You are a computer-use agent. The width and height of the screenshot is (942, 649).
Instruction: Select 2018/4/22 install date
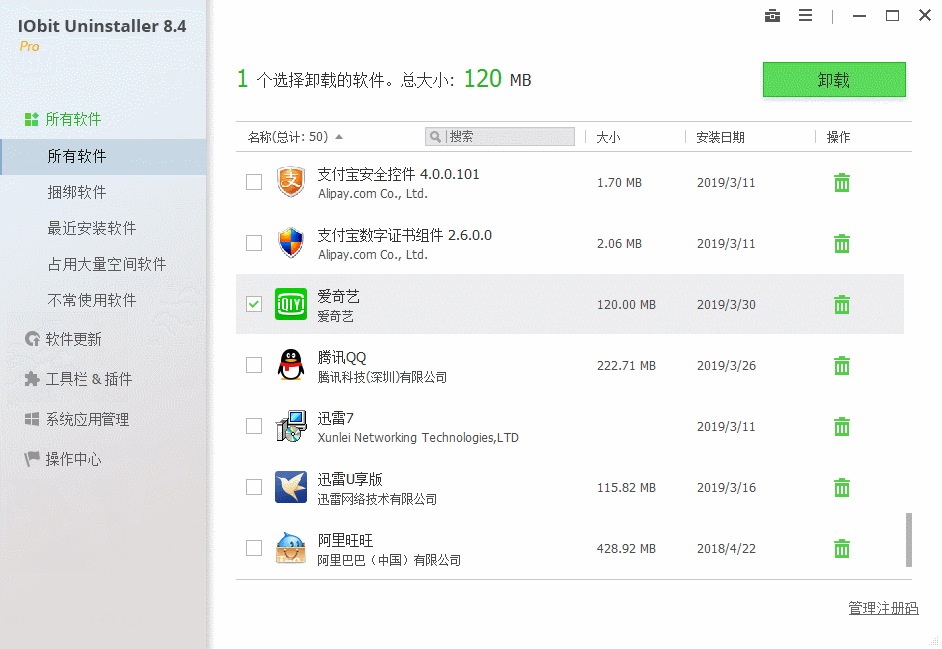click(x=726, y=549)
